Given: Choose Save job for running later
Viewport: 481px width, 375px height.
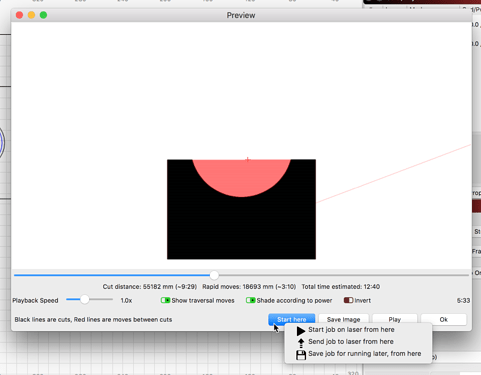Looking at the screenshot, I should click(358, 354).
